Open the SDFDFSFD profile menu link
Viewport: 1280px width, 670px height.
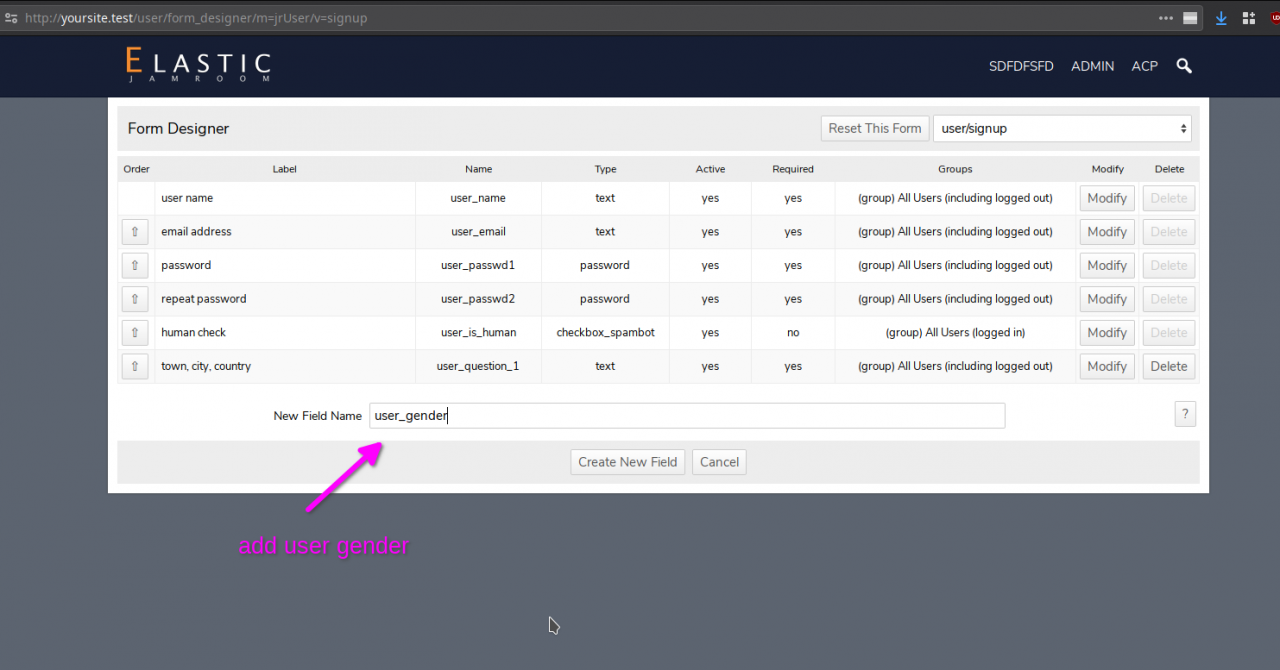[1021, 66]
